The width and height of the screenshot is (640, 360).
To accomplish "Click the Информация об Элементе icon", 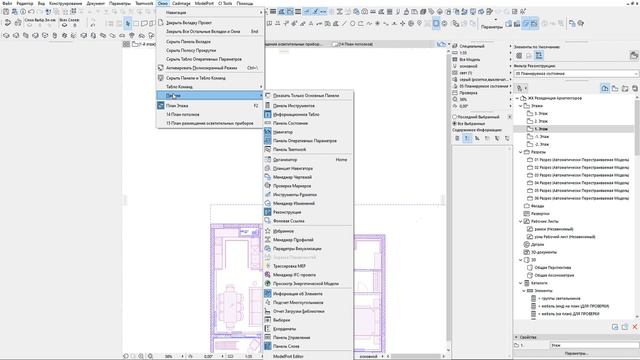I will tap(268, 293).
